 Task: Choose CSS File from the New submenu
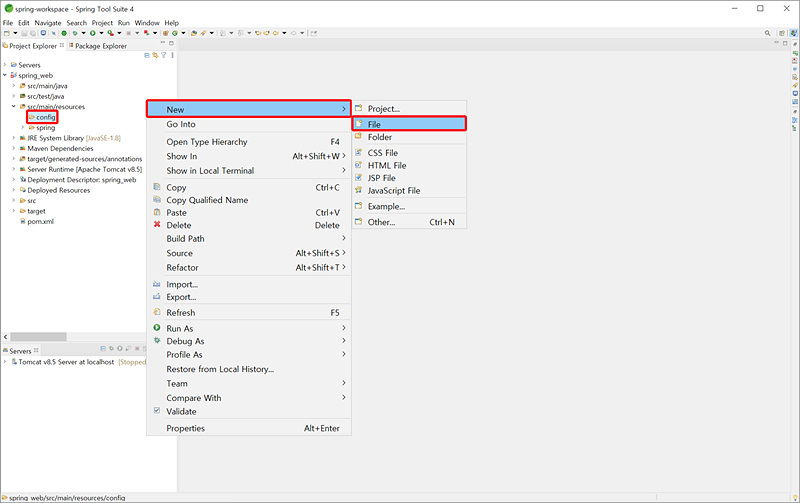tap(409, 153)
